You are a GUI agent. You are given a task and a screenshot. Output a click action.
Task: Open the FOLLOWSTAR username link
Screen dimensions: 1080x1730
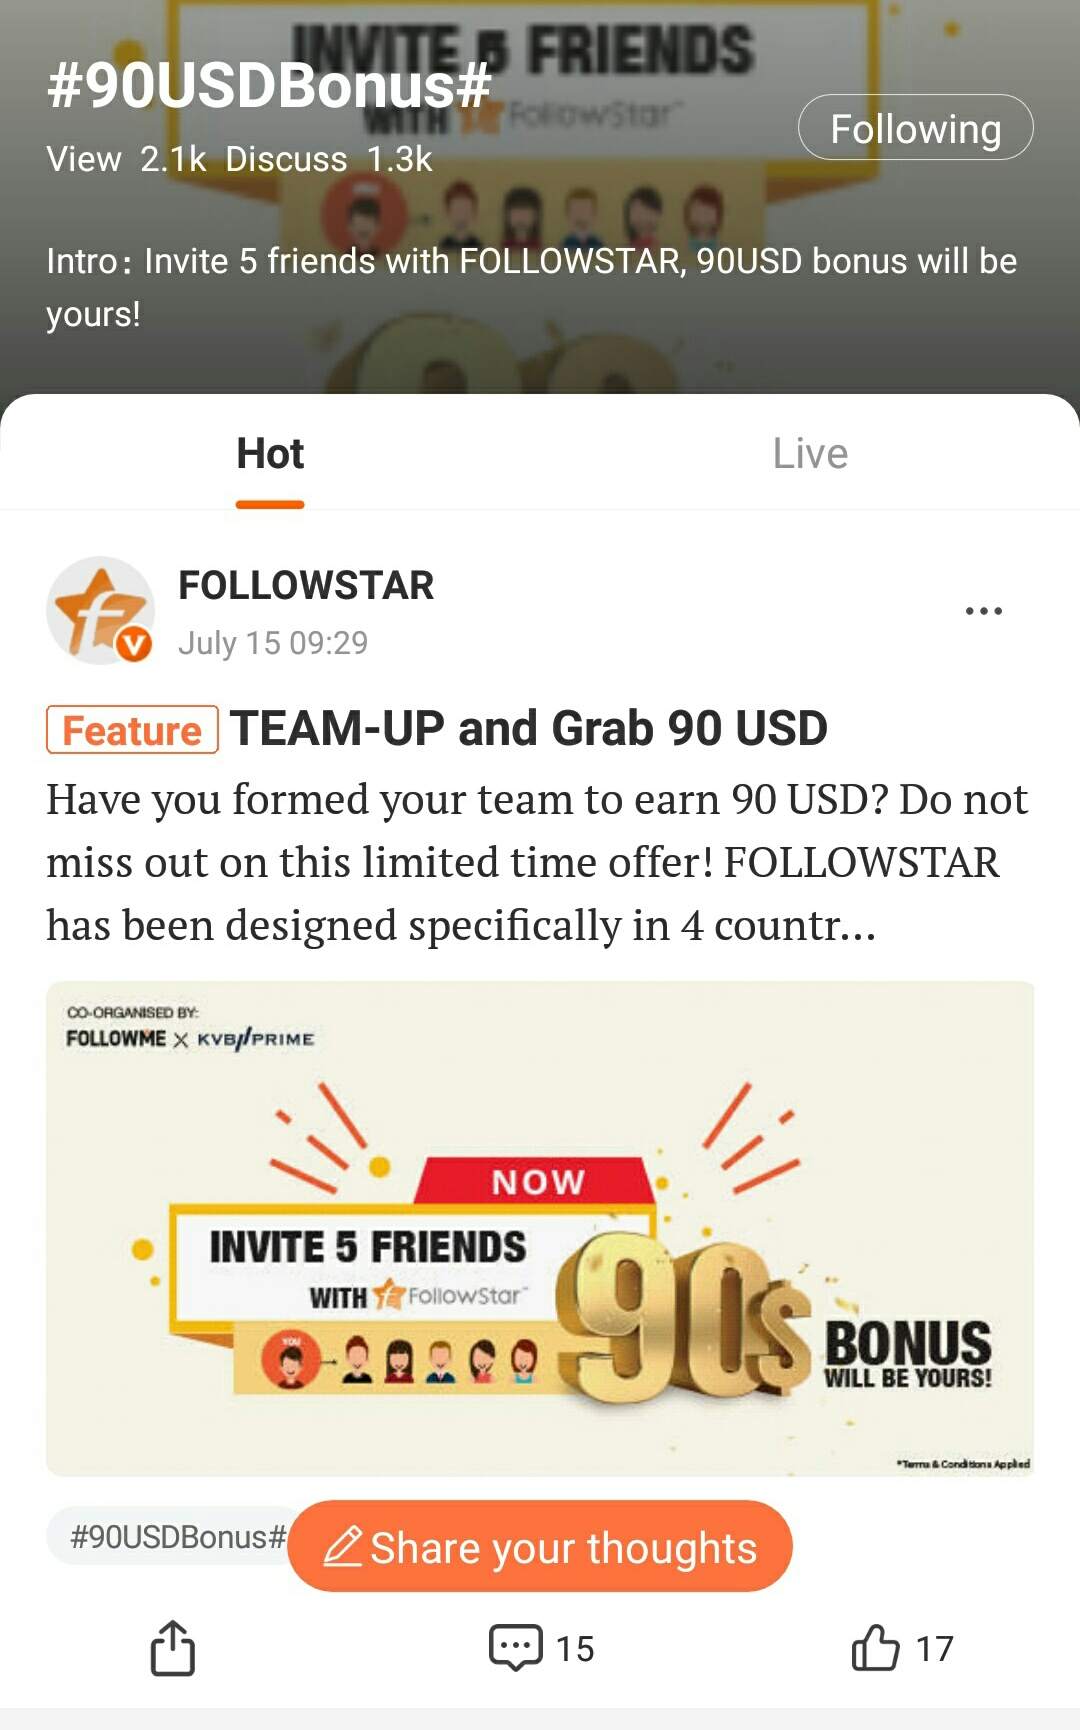click(306, 586)
